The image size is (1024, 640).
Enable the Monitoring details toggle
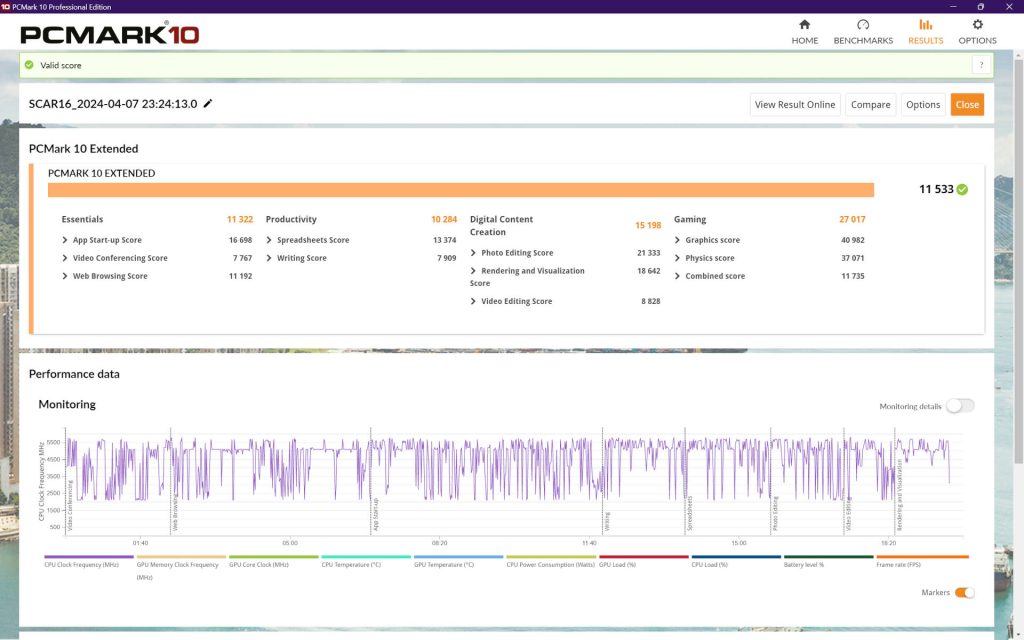(x=959, y=406)
